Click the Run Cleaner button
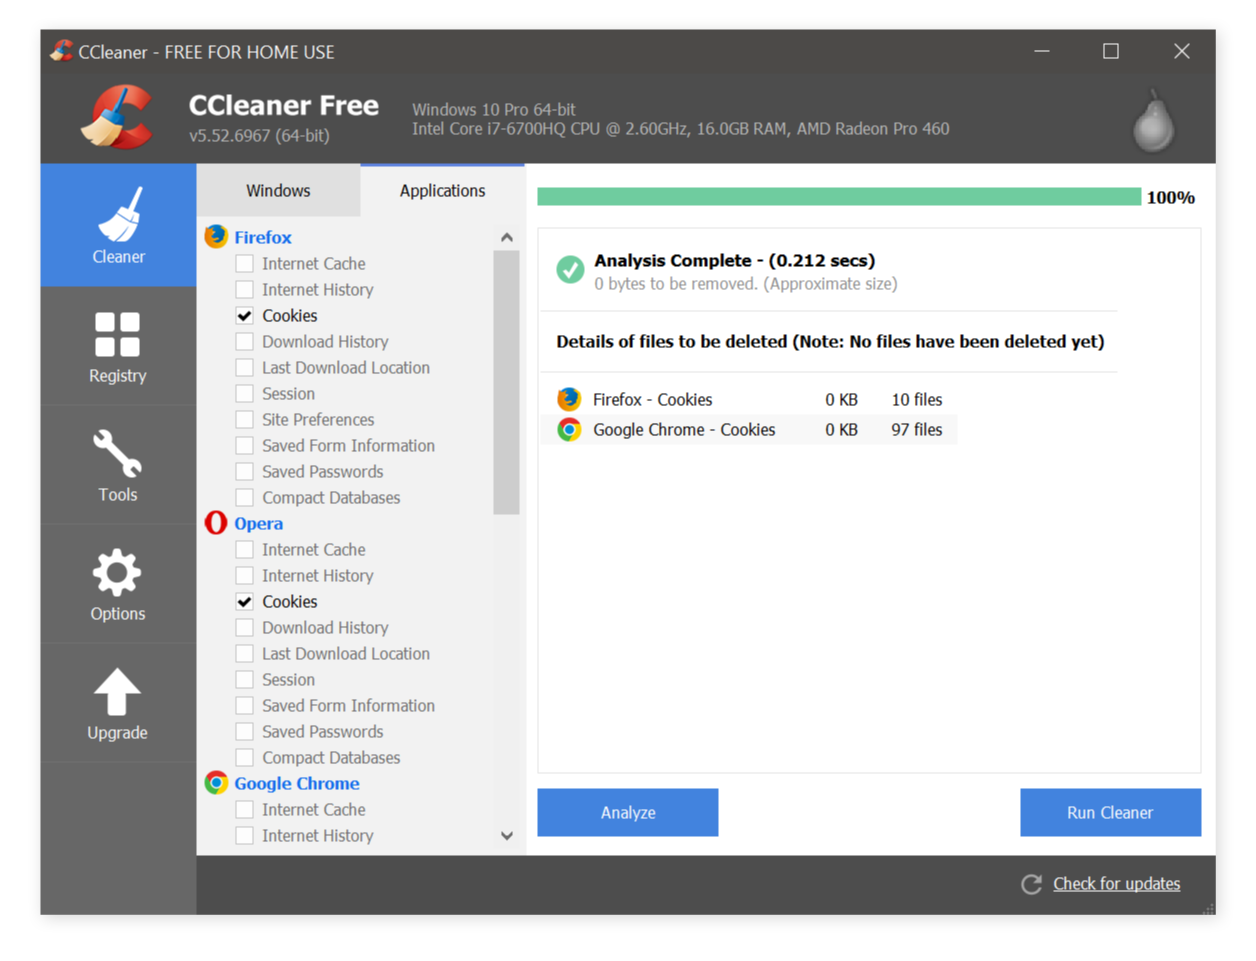The image size is (1256, 961). (x=1110, y=812)
